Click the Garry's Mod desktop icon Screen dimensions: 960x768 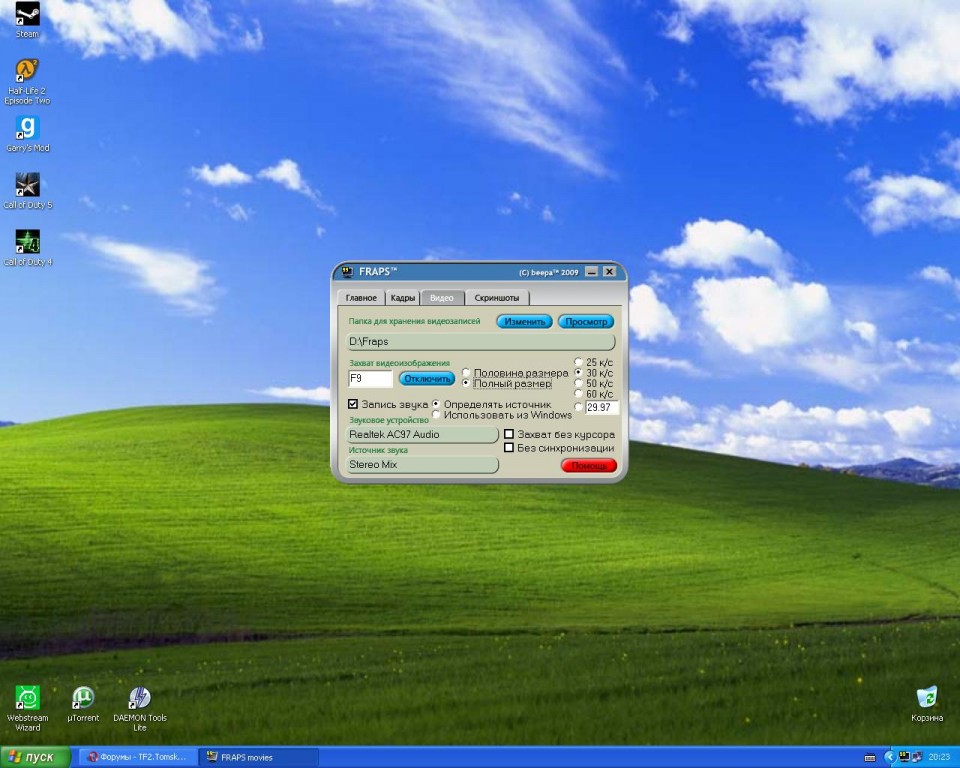[27, 129]
